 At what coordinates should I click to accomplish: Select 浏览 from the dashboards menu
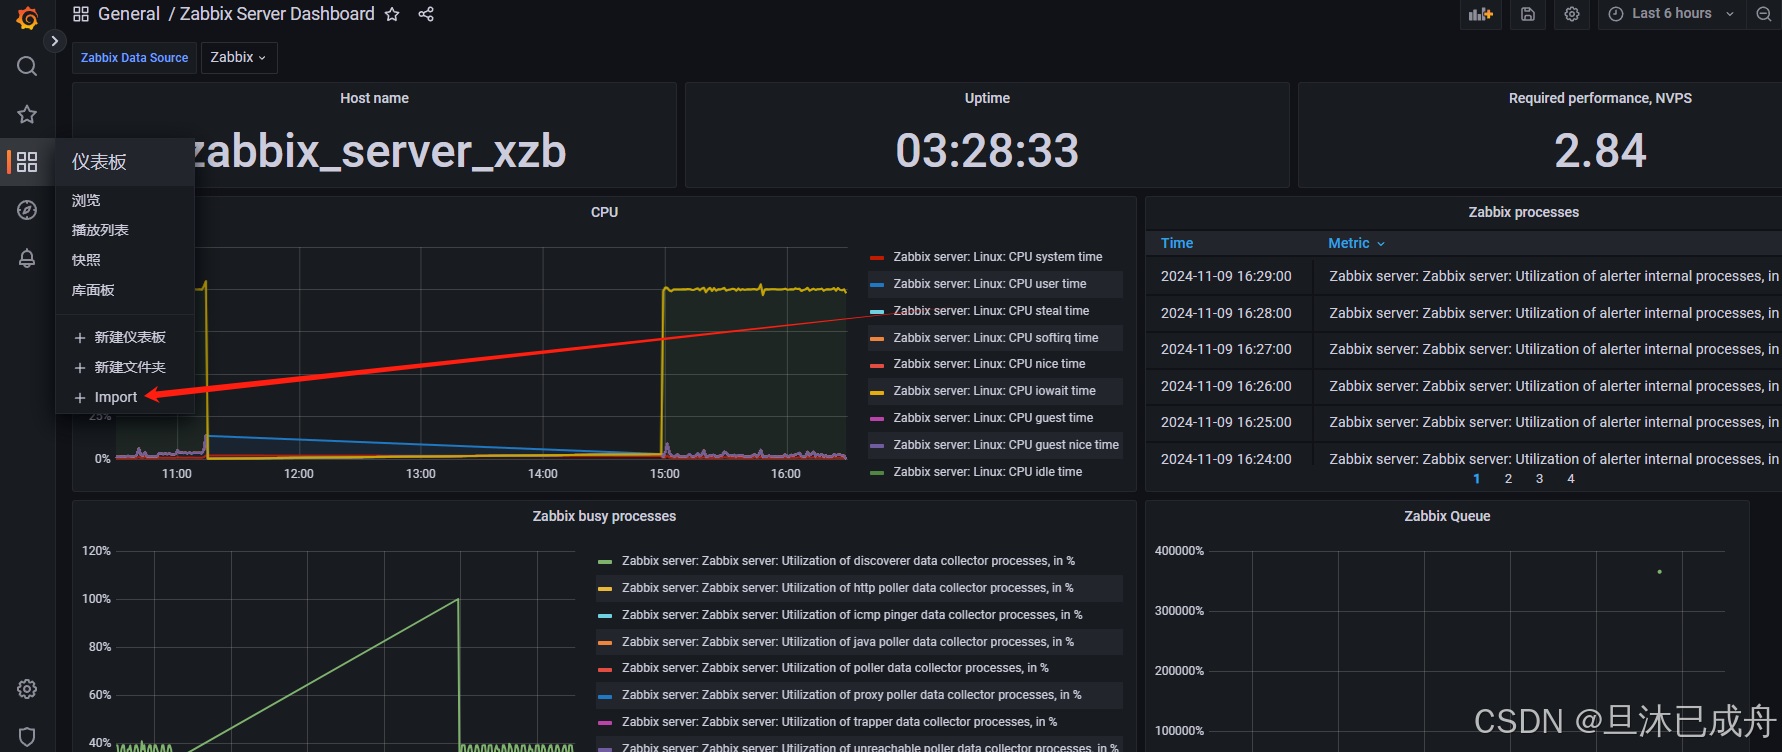[x=86, y=200]
